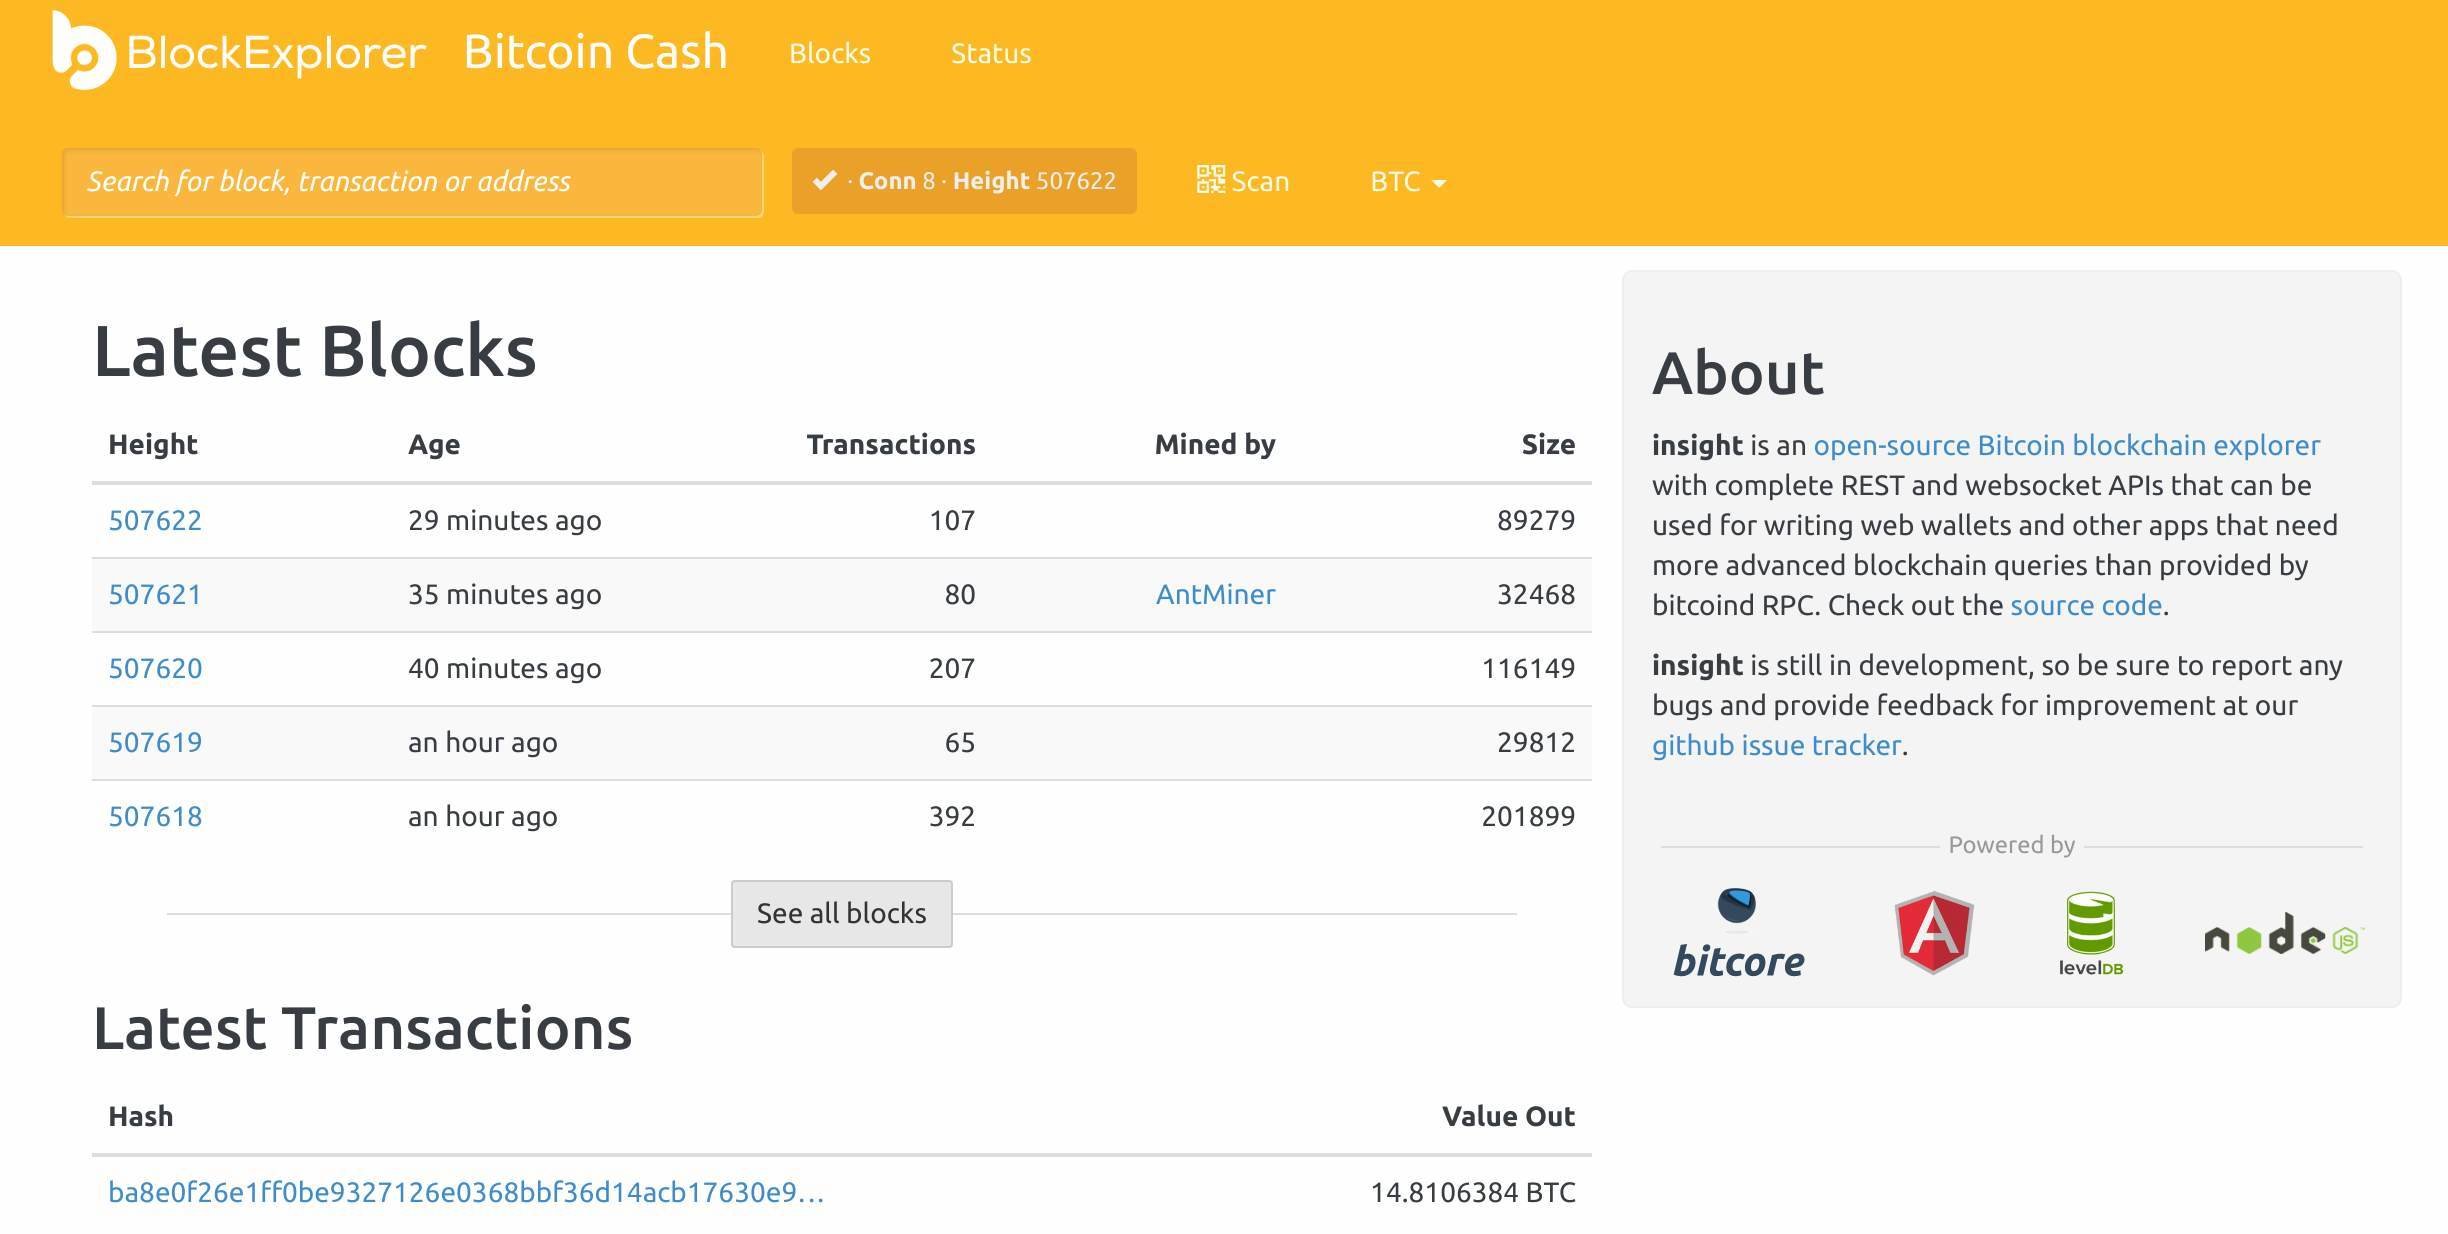Click the Node.js logo
Image resolution: width=2448 pixels, height=1234 pixels.
(2282, 937)
